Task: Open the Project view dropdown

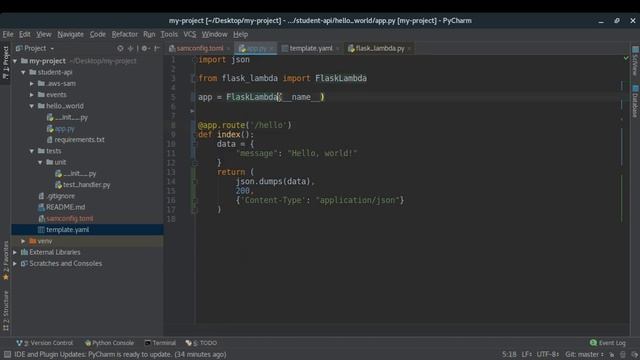Action: [x=35, y=48]
